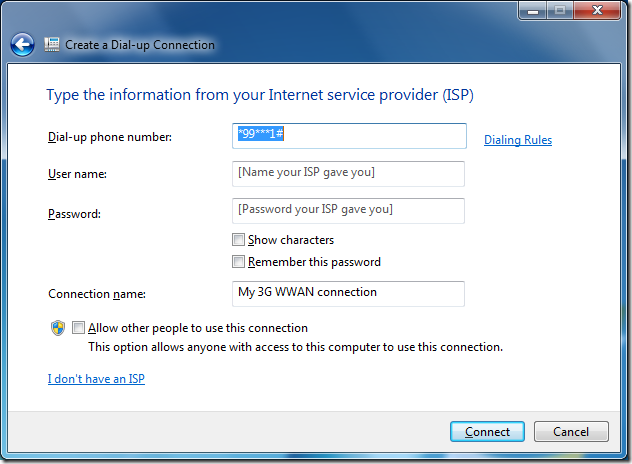632x464 pixels.
Task: Click the blue back arrow button
Action: point(23,44)
